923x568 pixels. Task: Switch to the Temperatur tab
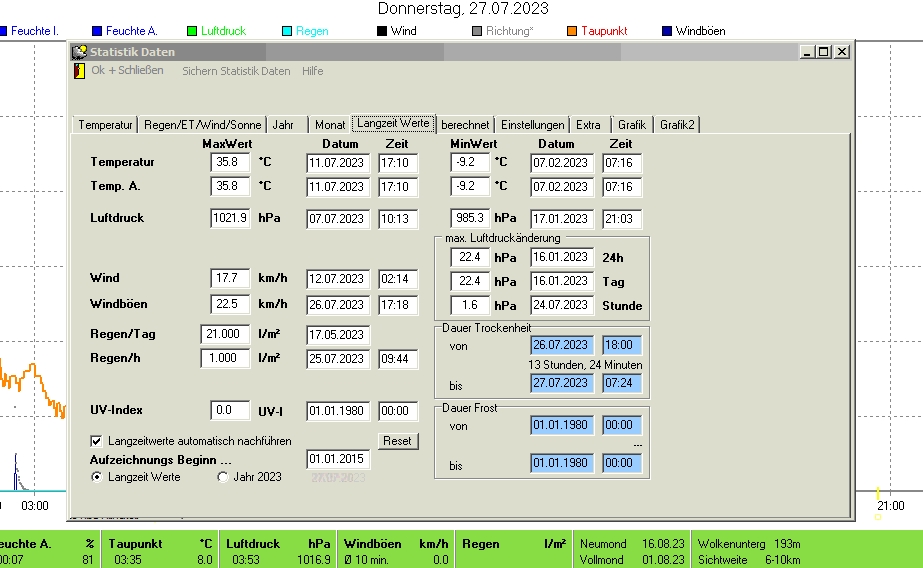point(105,125)
